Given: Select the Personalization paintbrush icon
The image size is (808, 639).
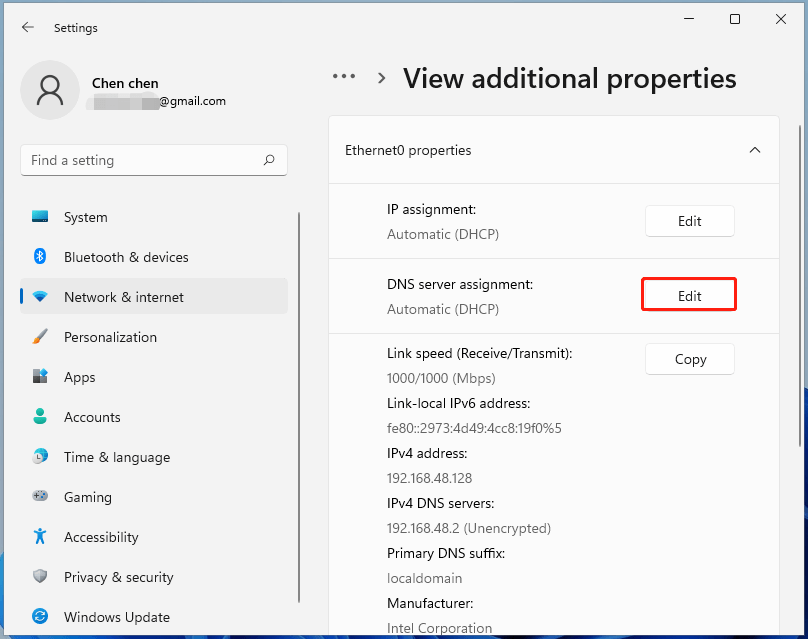Looking at the screenshot, I should [40, 337].
